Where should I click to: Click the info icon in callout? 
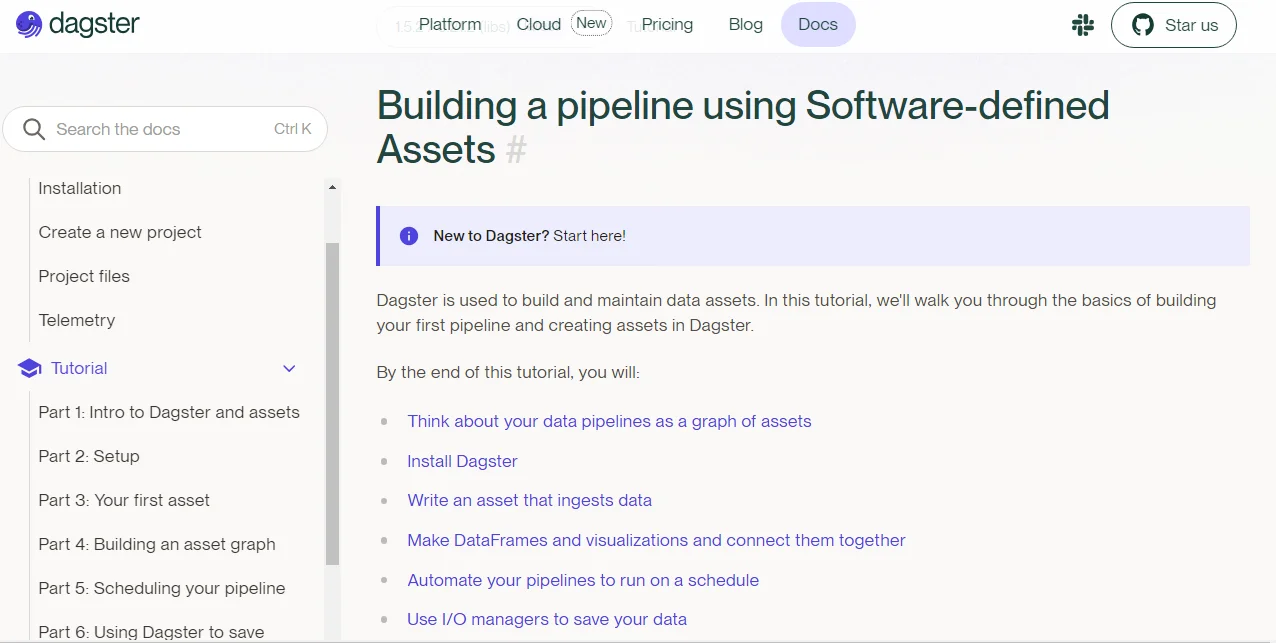pyautogui.click(x=409, y=236)
